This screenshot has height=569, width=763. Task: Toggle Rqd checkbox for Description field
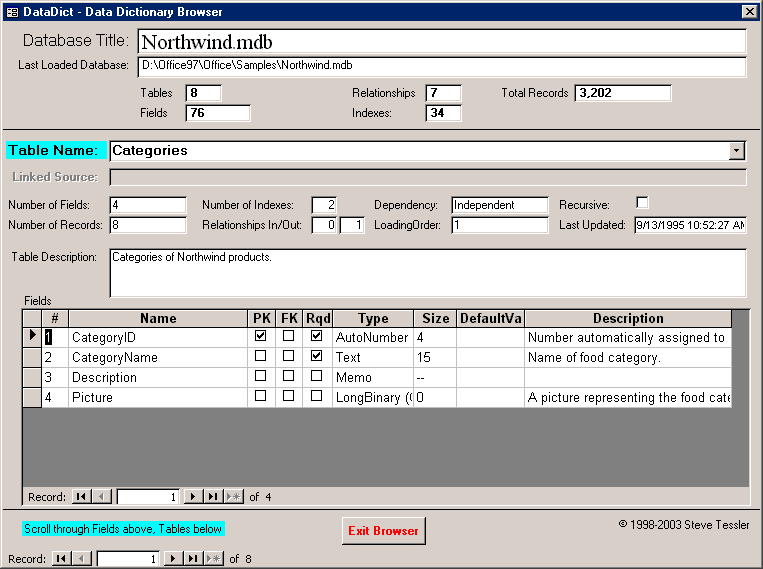(x=316, y=376)
